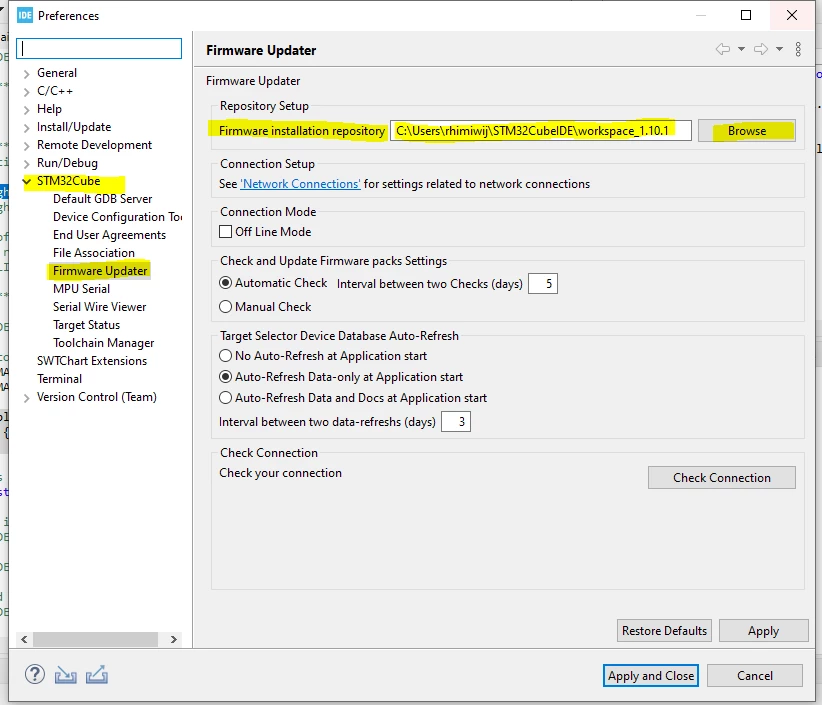822x705 pixels.
Task: Click the tree horizontal scrollbar thumb
Action: pyautogui.click(x=95, y=639)
